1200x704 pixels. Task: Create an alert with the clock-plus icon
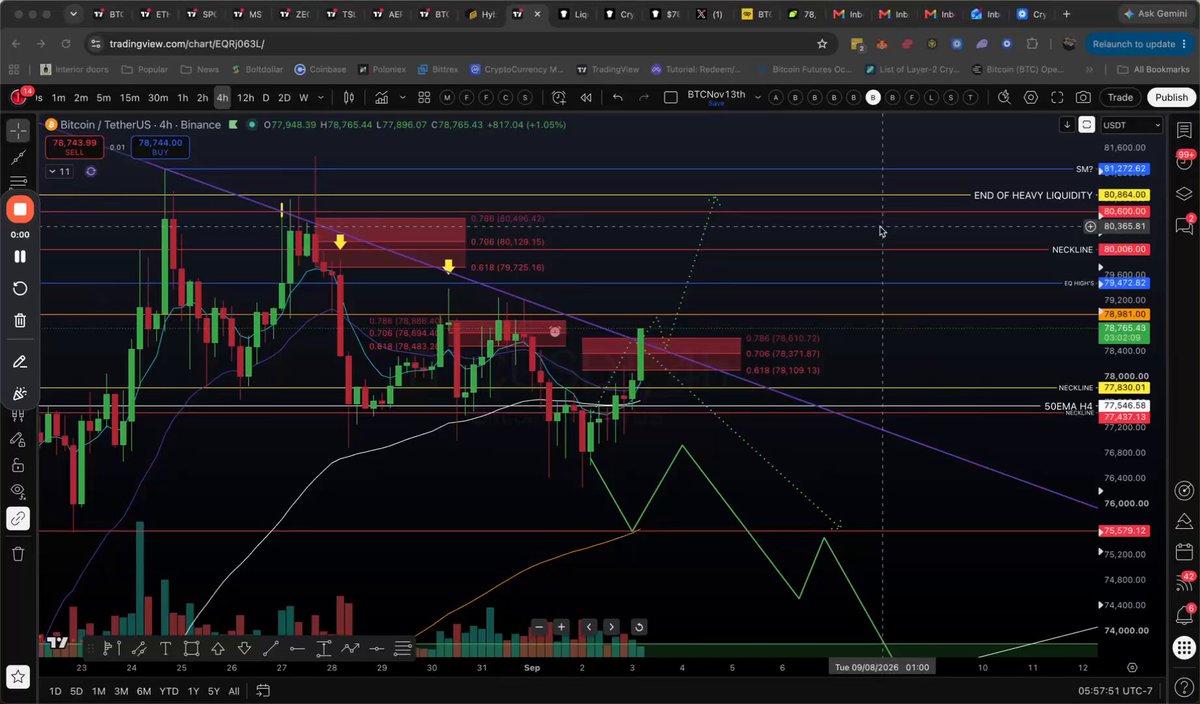(558, 97)
